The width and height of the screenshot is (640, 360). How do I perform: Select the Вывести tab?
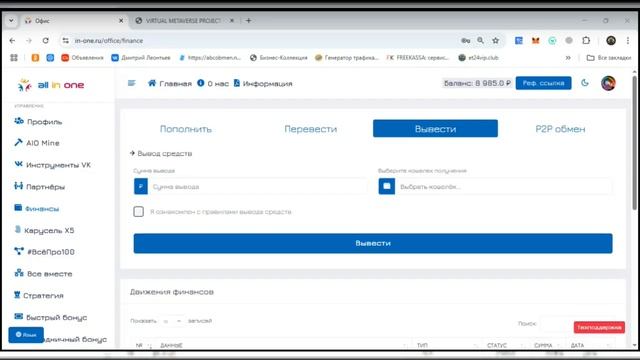(x=435, y=129)
